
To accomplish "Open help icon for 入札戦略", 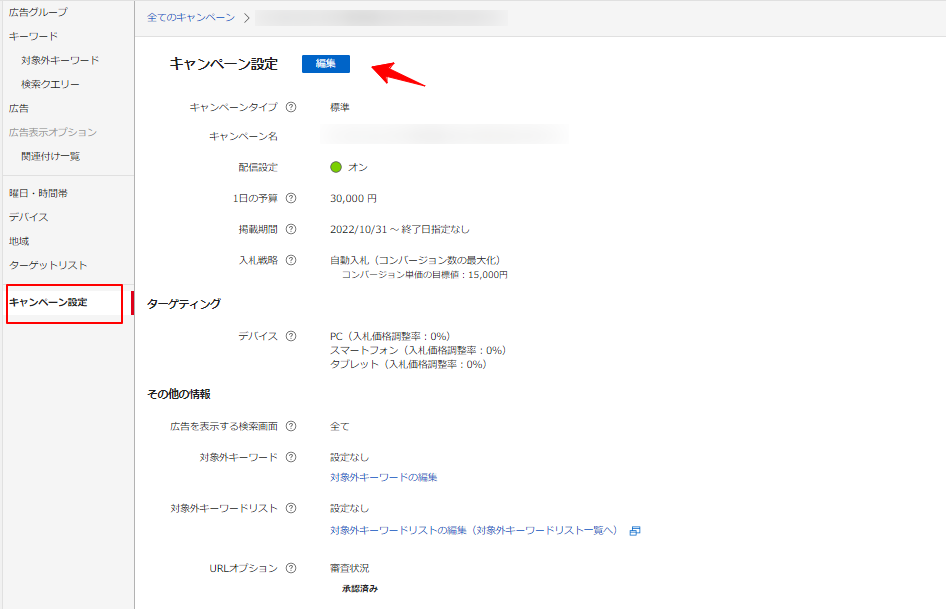I will [x=291, y=260].
